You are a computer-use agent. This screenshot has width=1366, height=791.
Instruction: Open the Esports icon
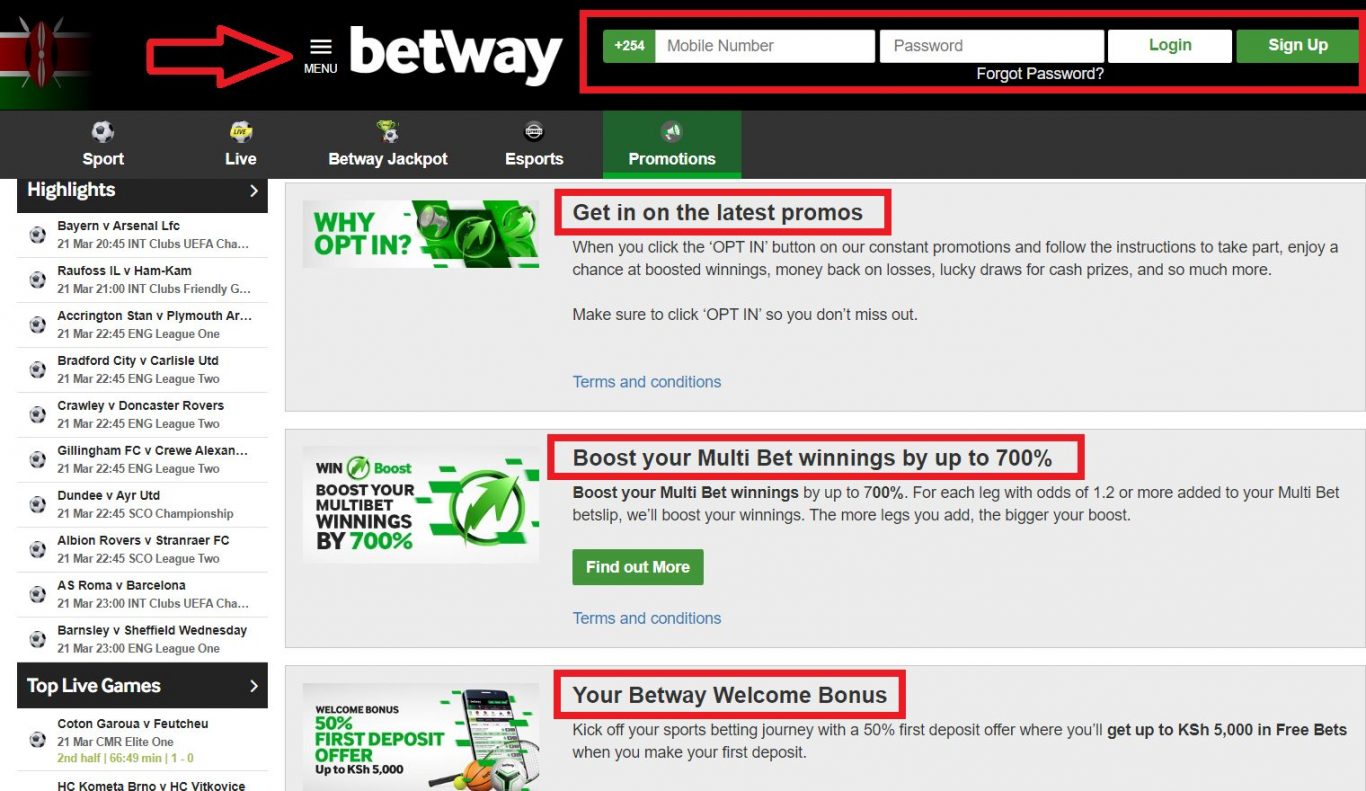[534, 132]
